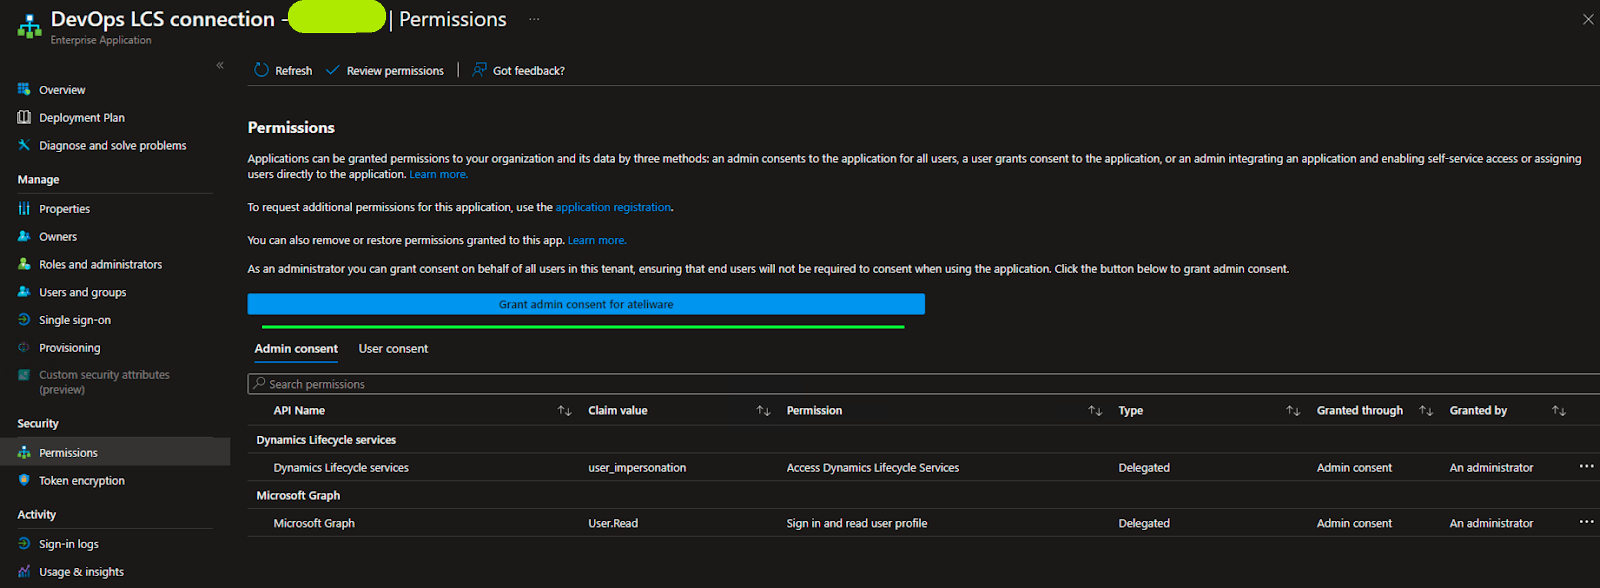Open ellipsis menu for Dynamics Lifecycle services row
Viewport: 1600px width, 588px height.
click(1586, 466)
